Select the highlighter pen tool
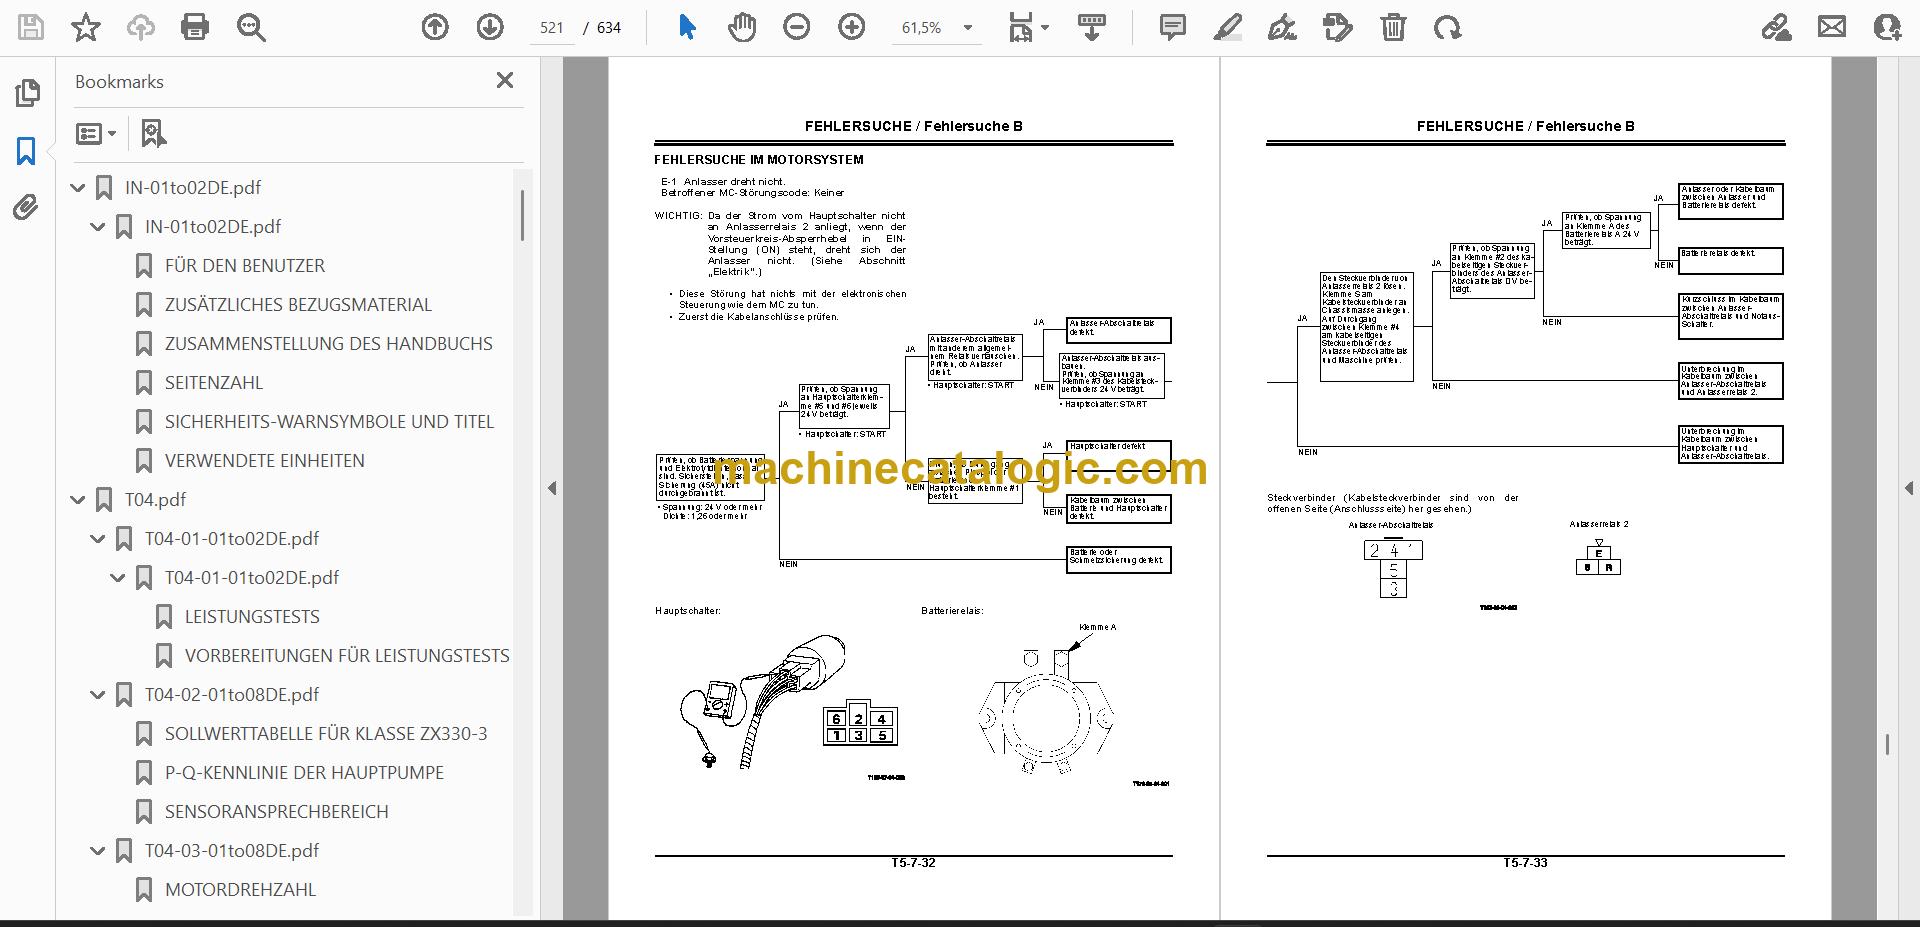This screenshot has width=1920, height=927. click(x=1227, y=27)
